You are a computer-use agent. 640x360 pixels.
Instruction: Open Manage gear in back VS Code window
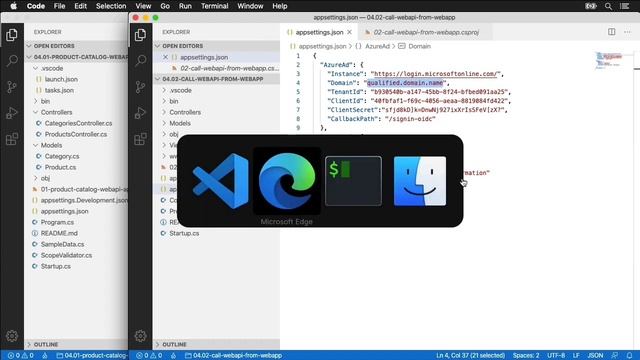pyautogui.click(x=12, y=336)
